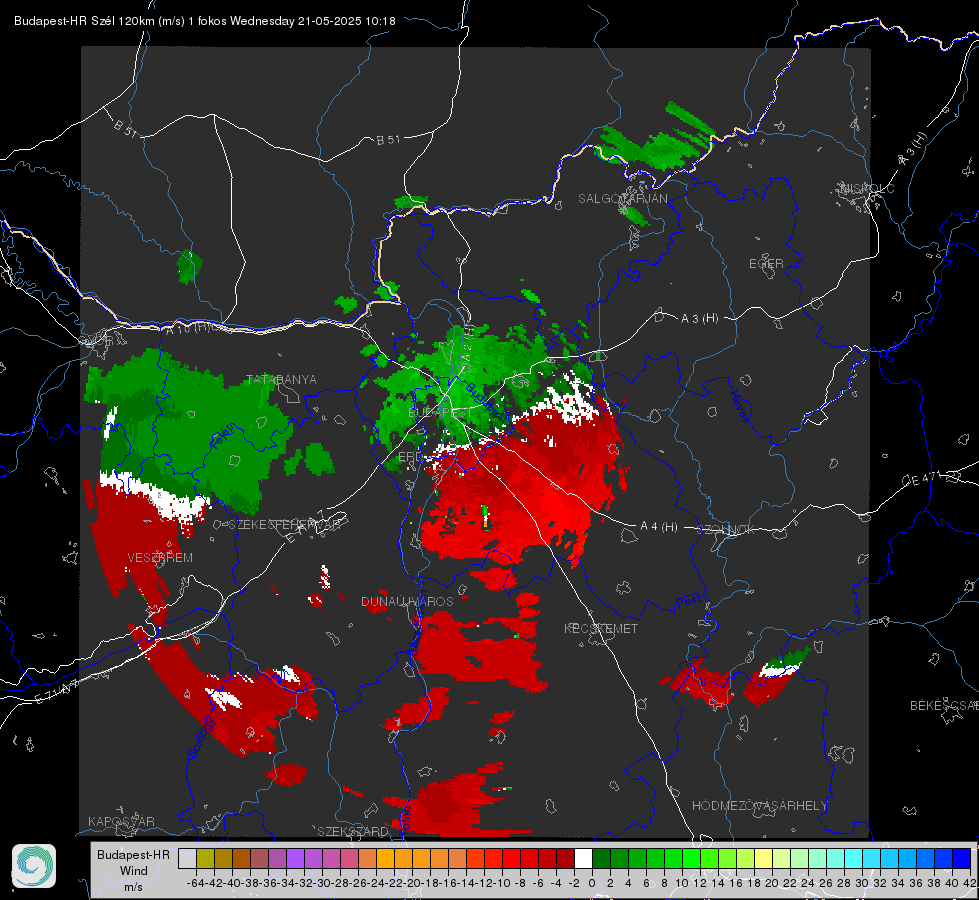Pick the light gray first legend swatch
979x900 pixels.
point(187,858)
